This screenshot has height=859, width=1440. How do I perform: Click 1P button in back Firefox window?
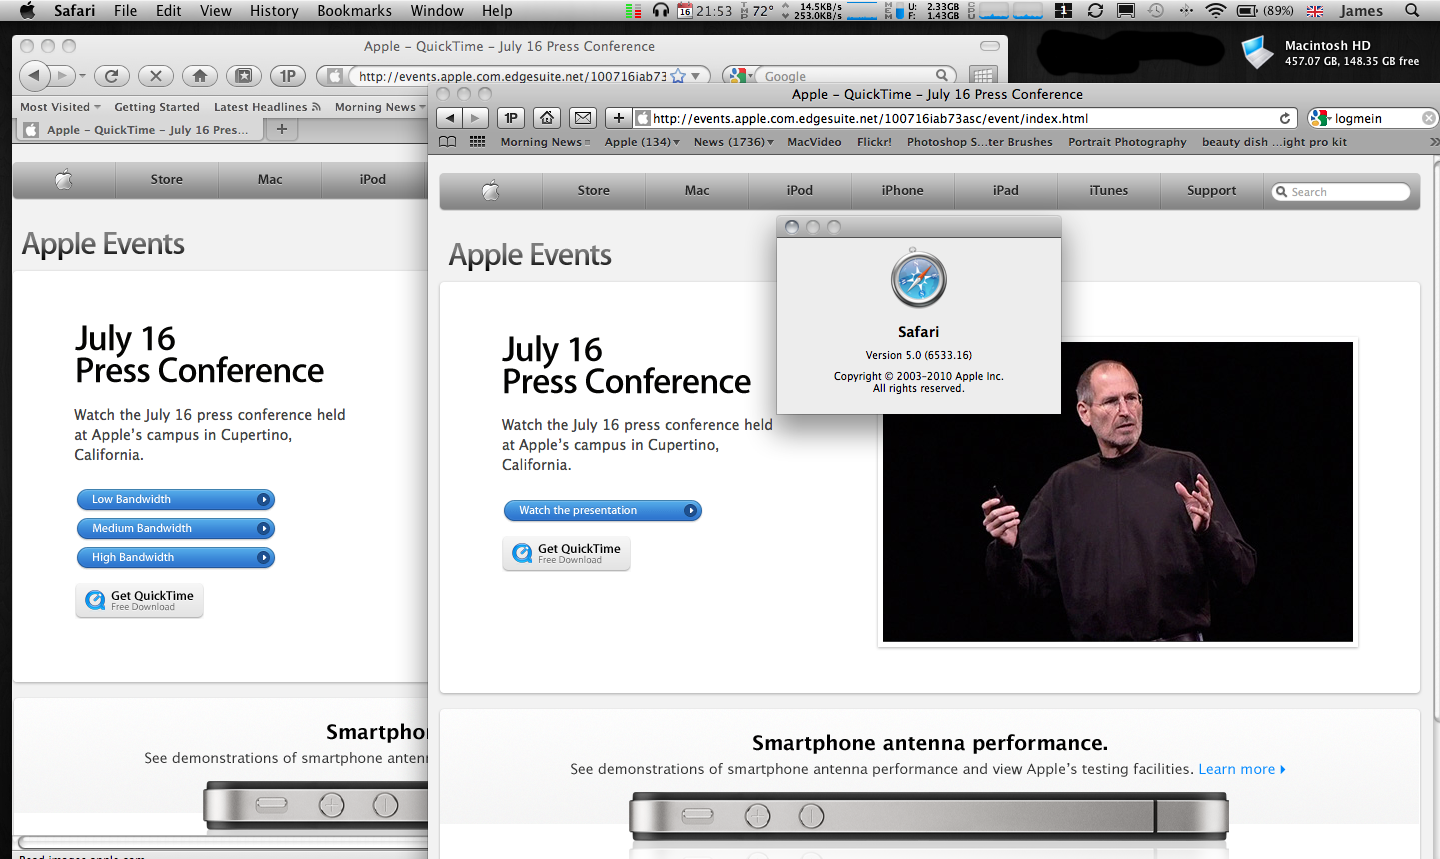click(x=288, y=76)
